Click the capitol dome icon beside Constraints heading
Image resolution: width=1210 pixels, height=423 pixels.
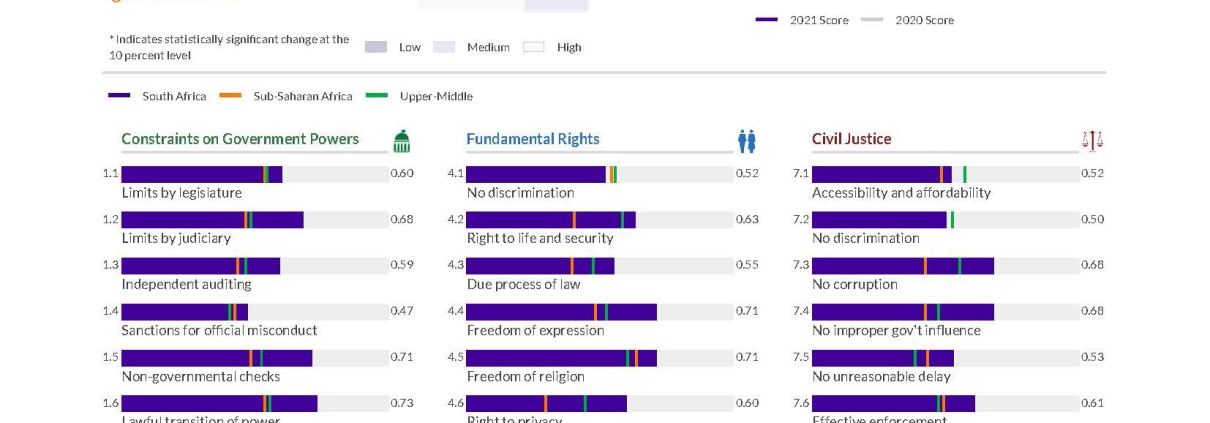coord(402,140)
